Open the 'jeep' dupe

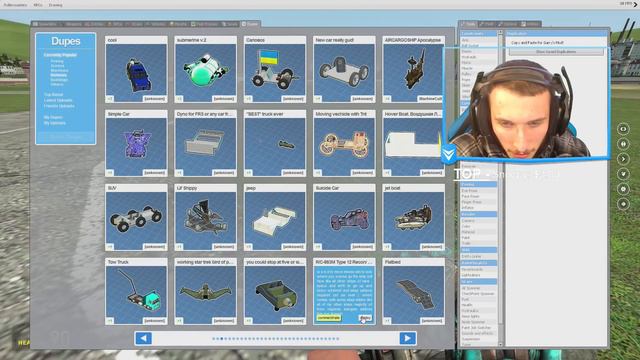point(275,217)
